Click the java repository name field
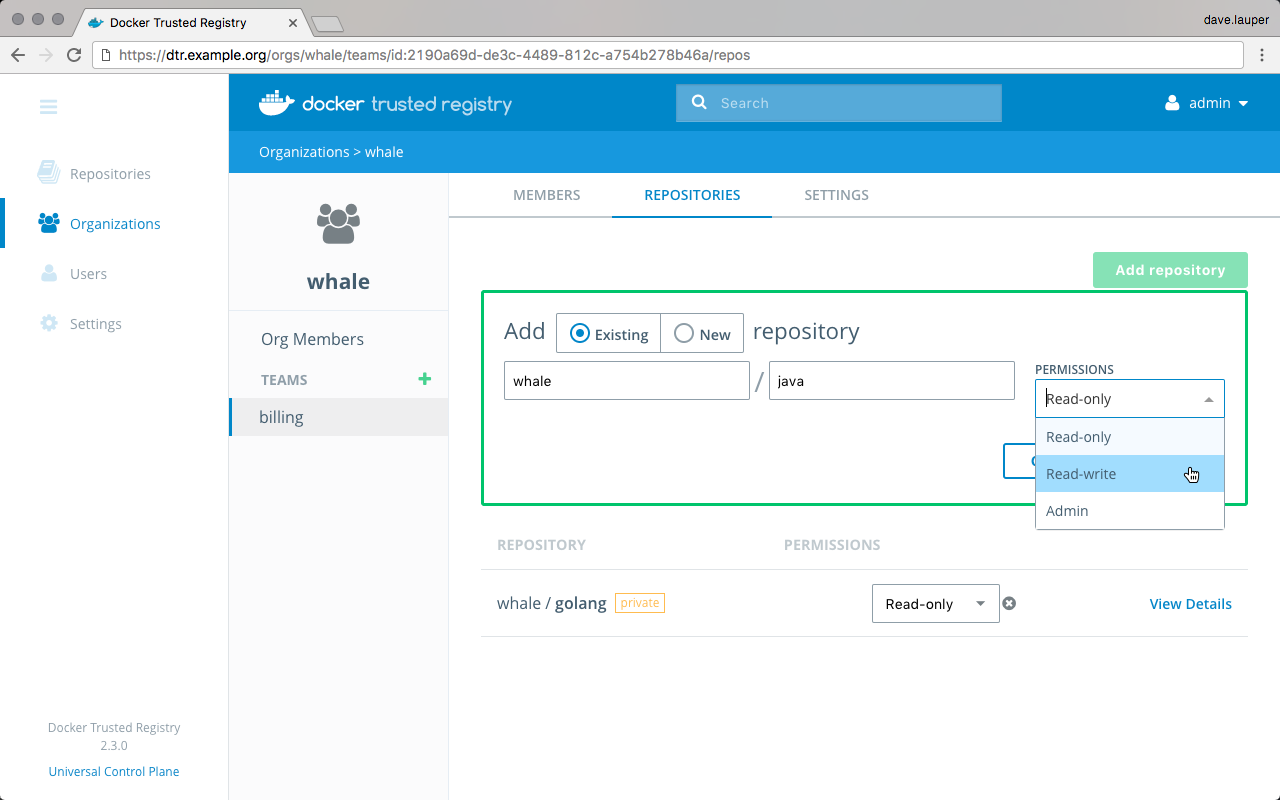 (891, 381)
